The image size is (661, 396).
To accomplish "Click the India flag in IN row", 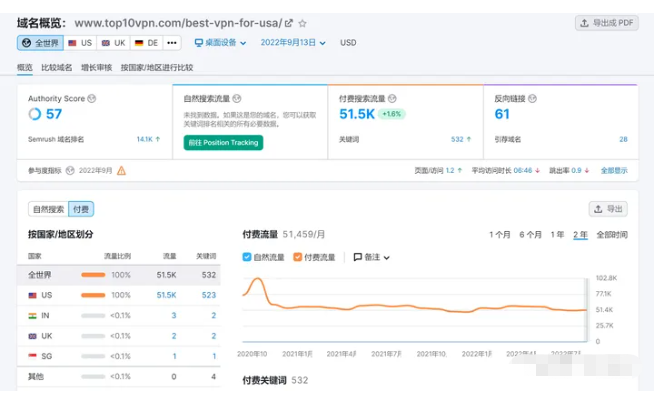I will (32, 316).
